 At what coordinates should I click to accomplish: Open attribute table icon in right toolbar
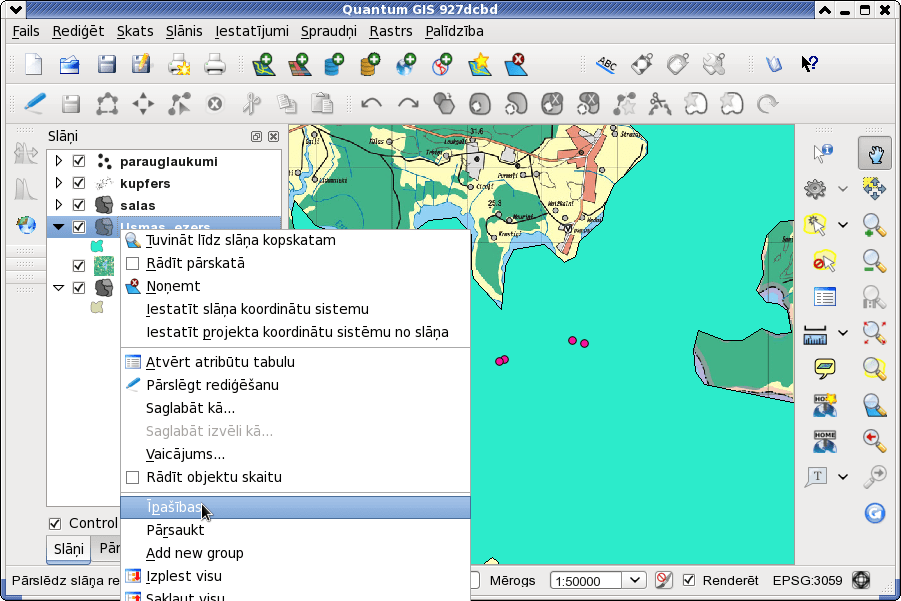pos(824,297)
